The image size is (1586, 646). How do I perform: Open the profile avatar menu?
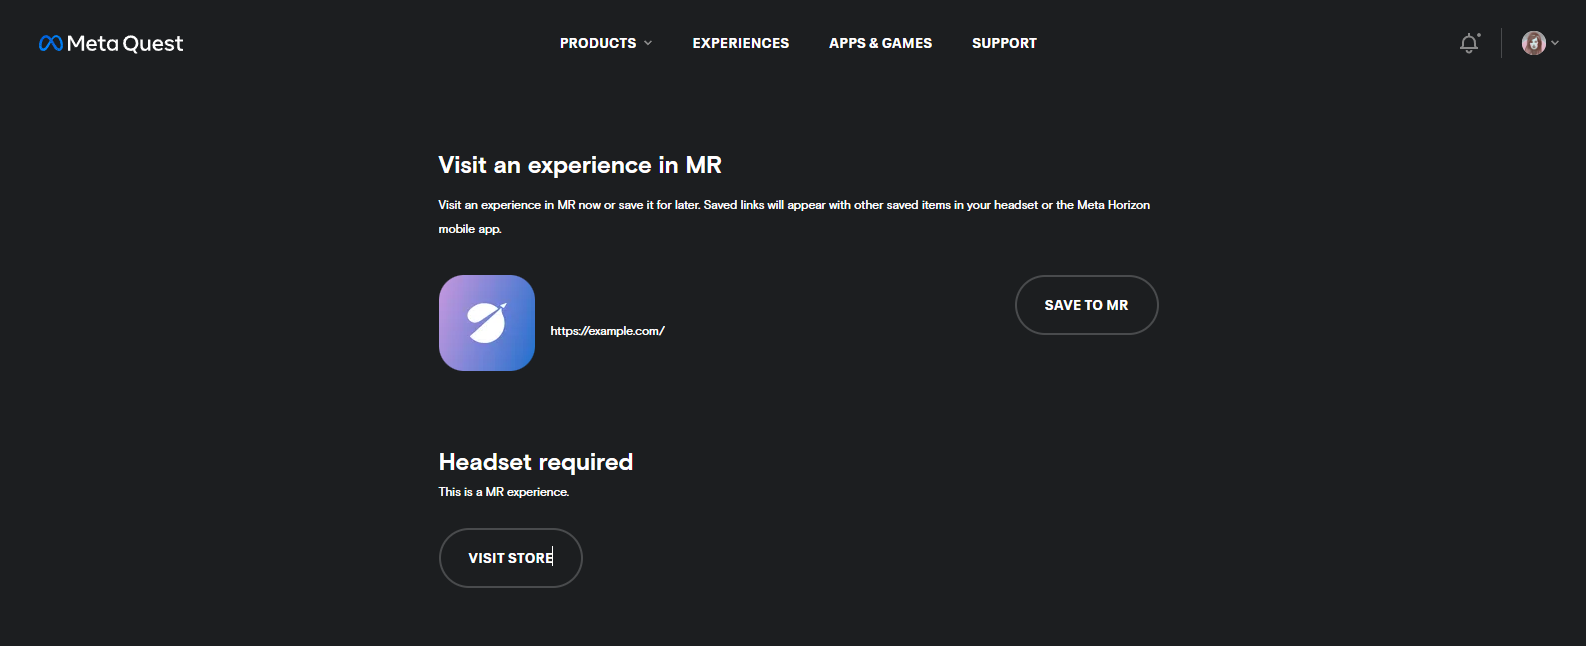coord(1533,43)
